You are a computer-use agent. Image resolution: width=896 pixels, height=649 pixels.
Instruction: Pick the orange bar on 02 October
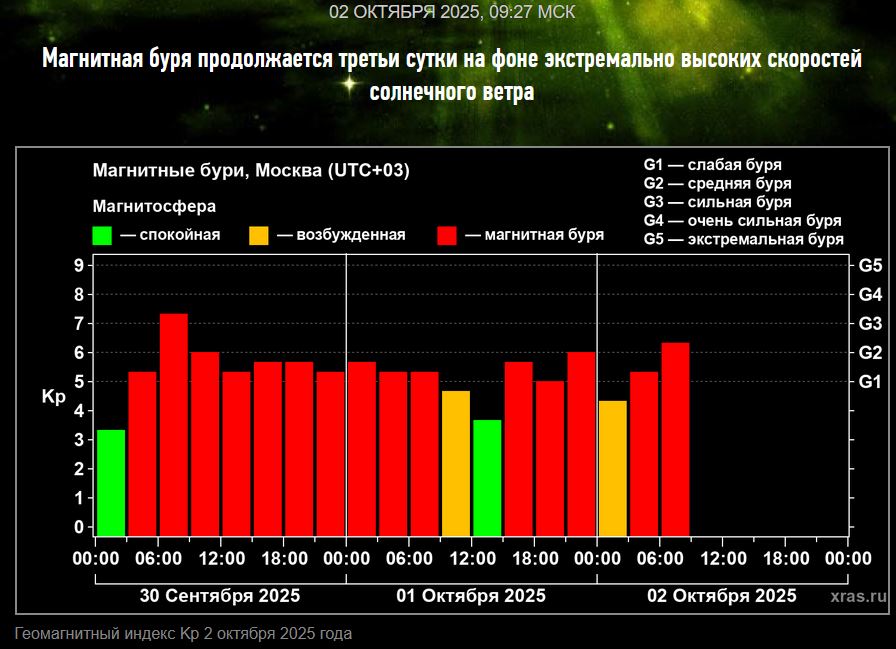[613, 468]
